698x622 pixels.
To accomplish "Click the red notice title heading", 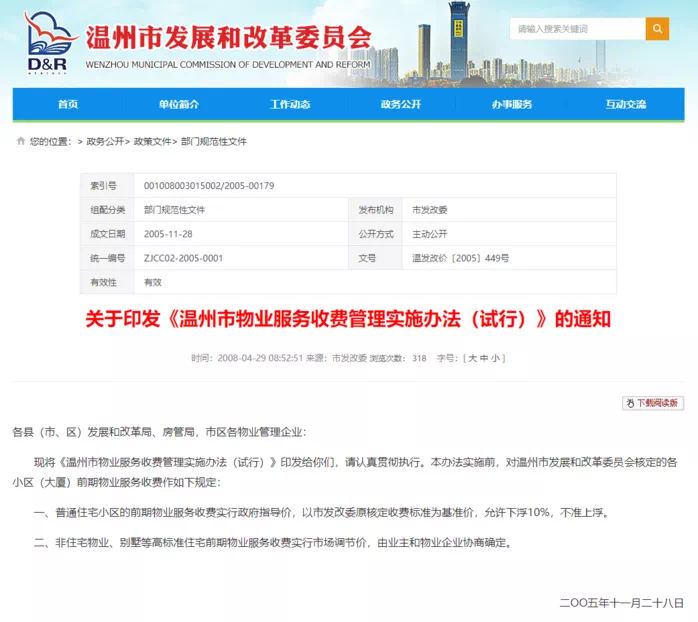I will click(x=348, y=319).
